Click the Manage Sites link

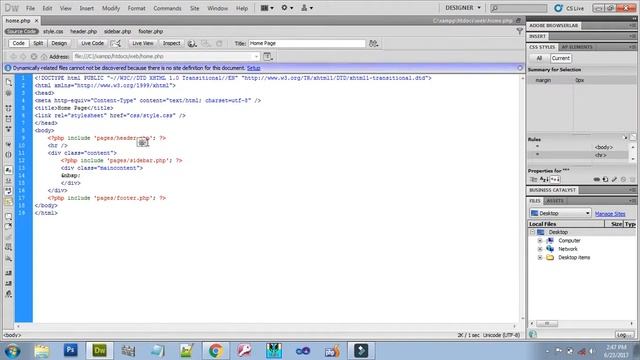pyautogui.click(x=610, y=213)
